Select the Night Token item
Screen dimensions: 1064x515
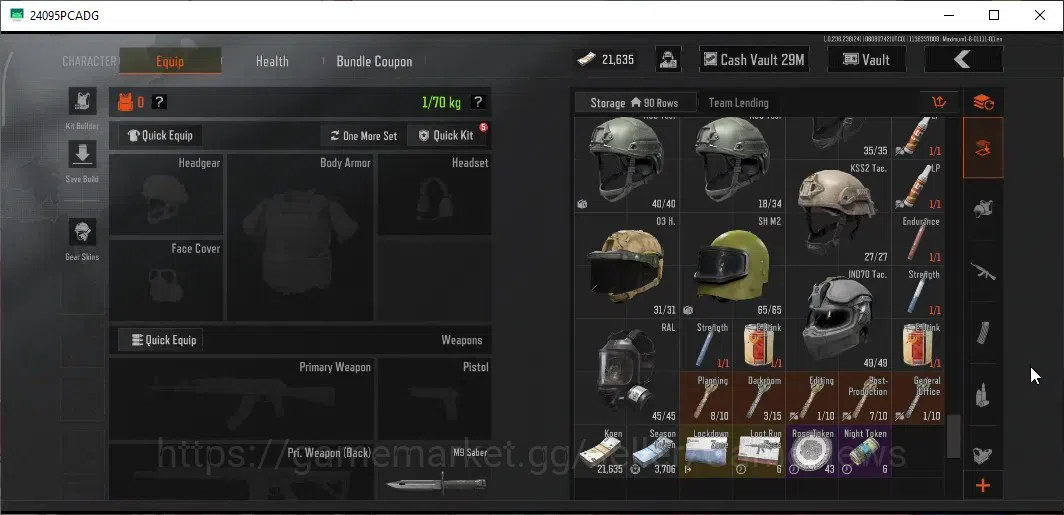point(865,451)
